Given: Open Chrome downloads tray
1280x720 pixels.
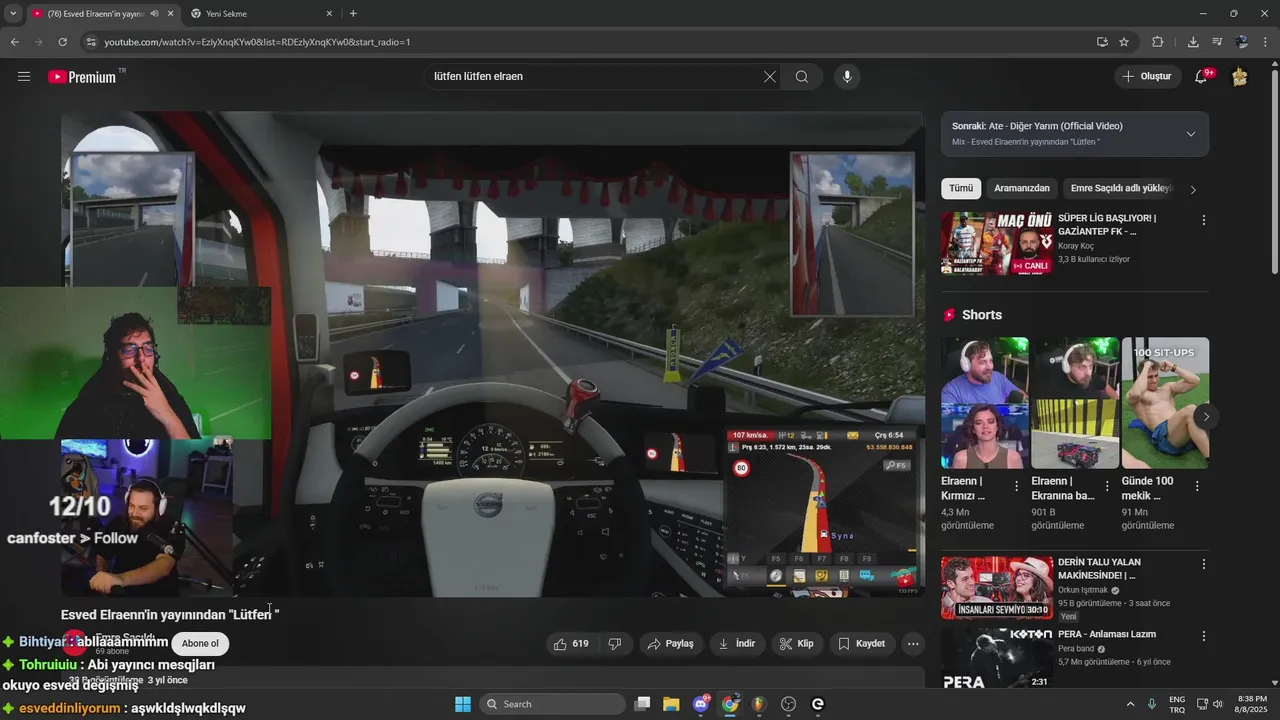Looking at the screenshot, I should [x=1193, y=42].
